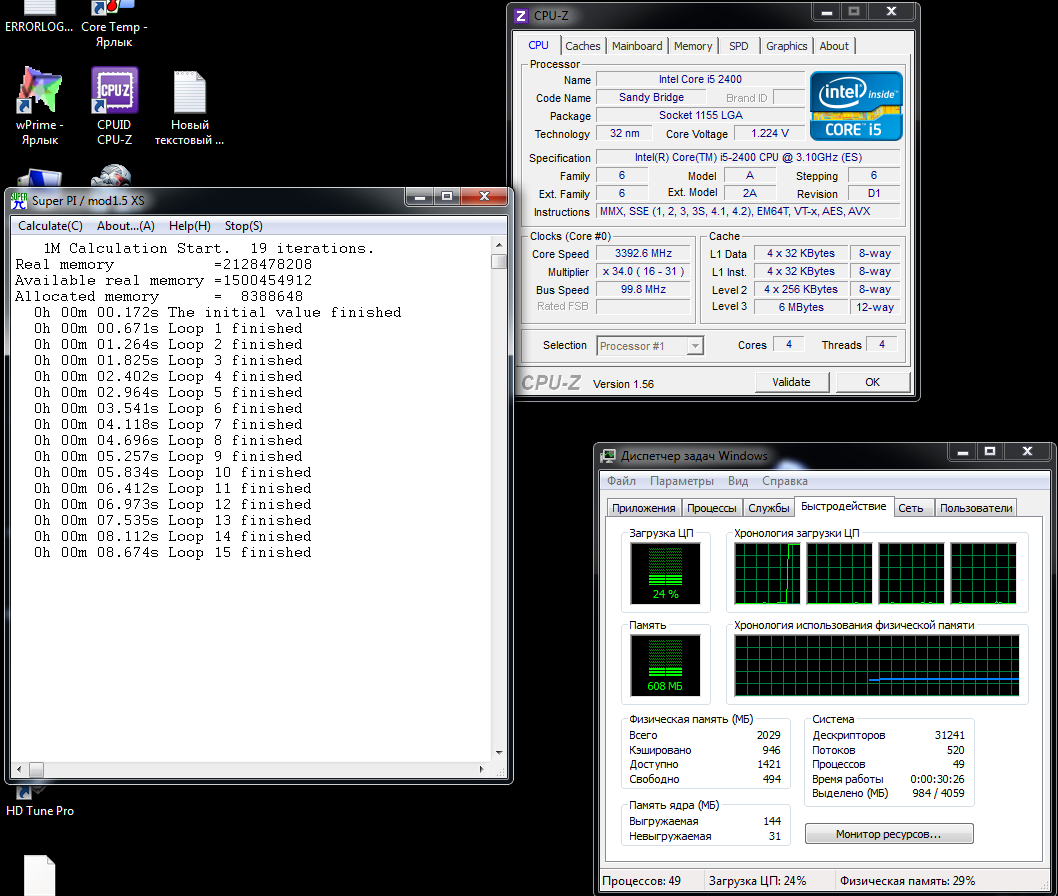Click the Super PI horizontal scrollbar

[x=250, y=770]
